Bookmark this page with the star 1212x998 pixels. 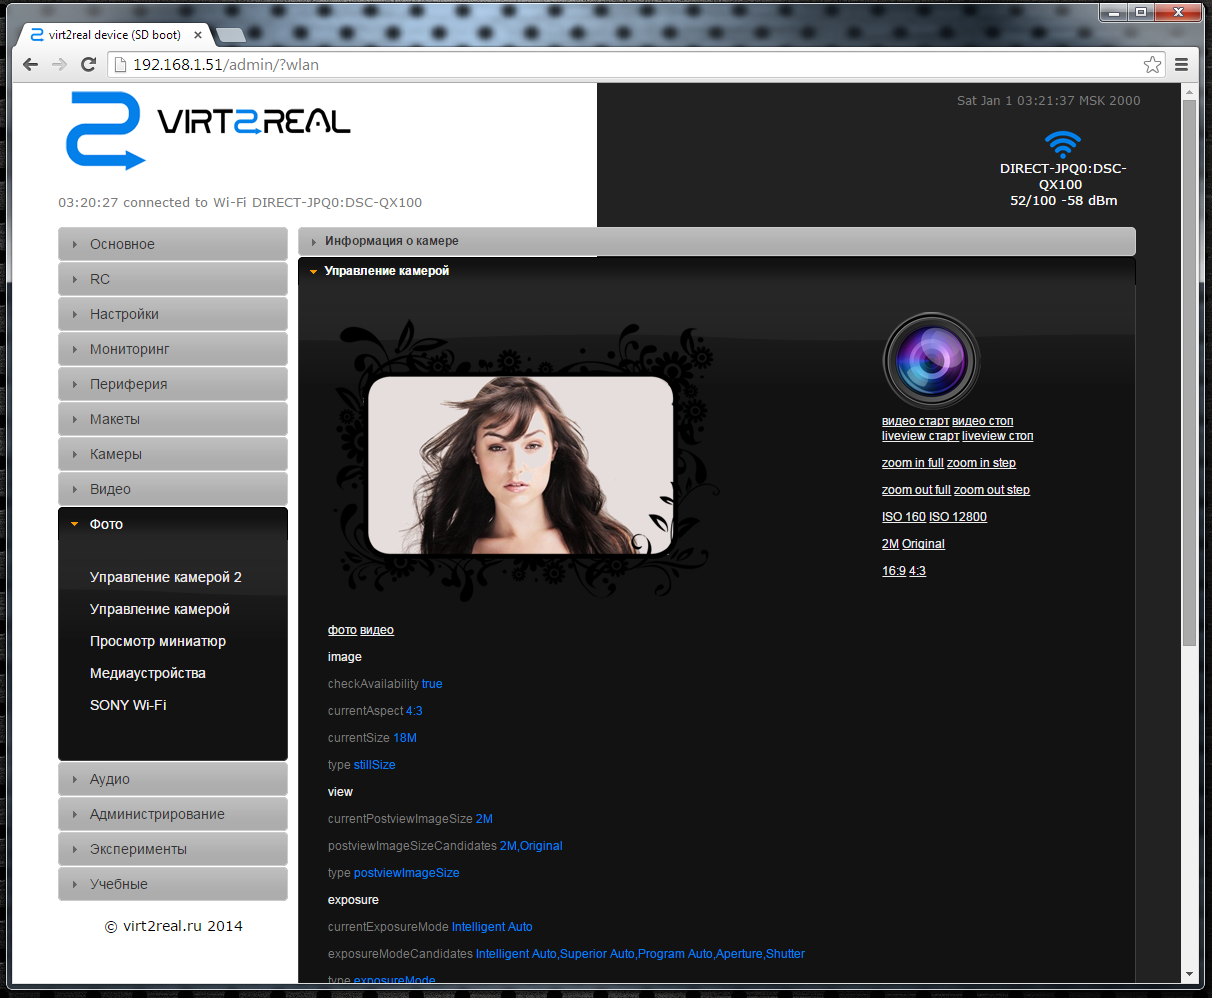[x=1152, y=64]
